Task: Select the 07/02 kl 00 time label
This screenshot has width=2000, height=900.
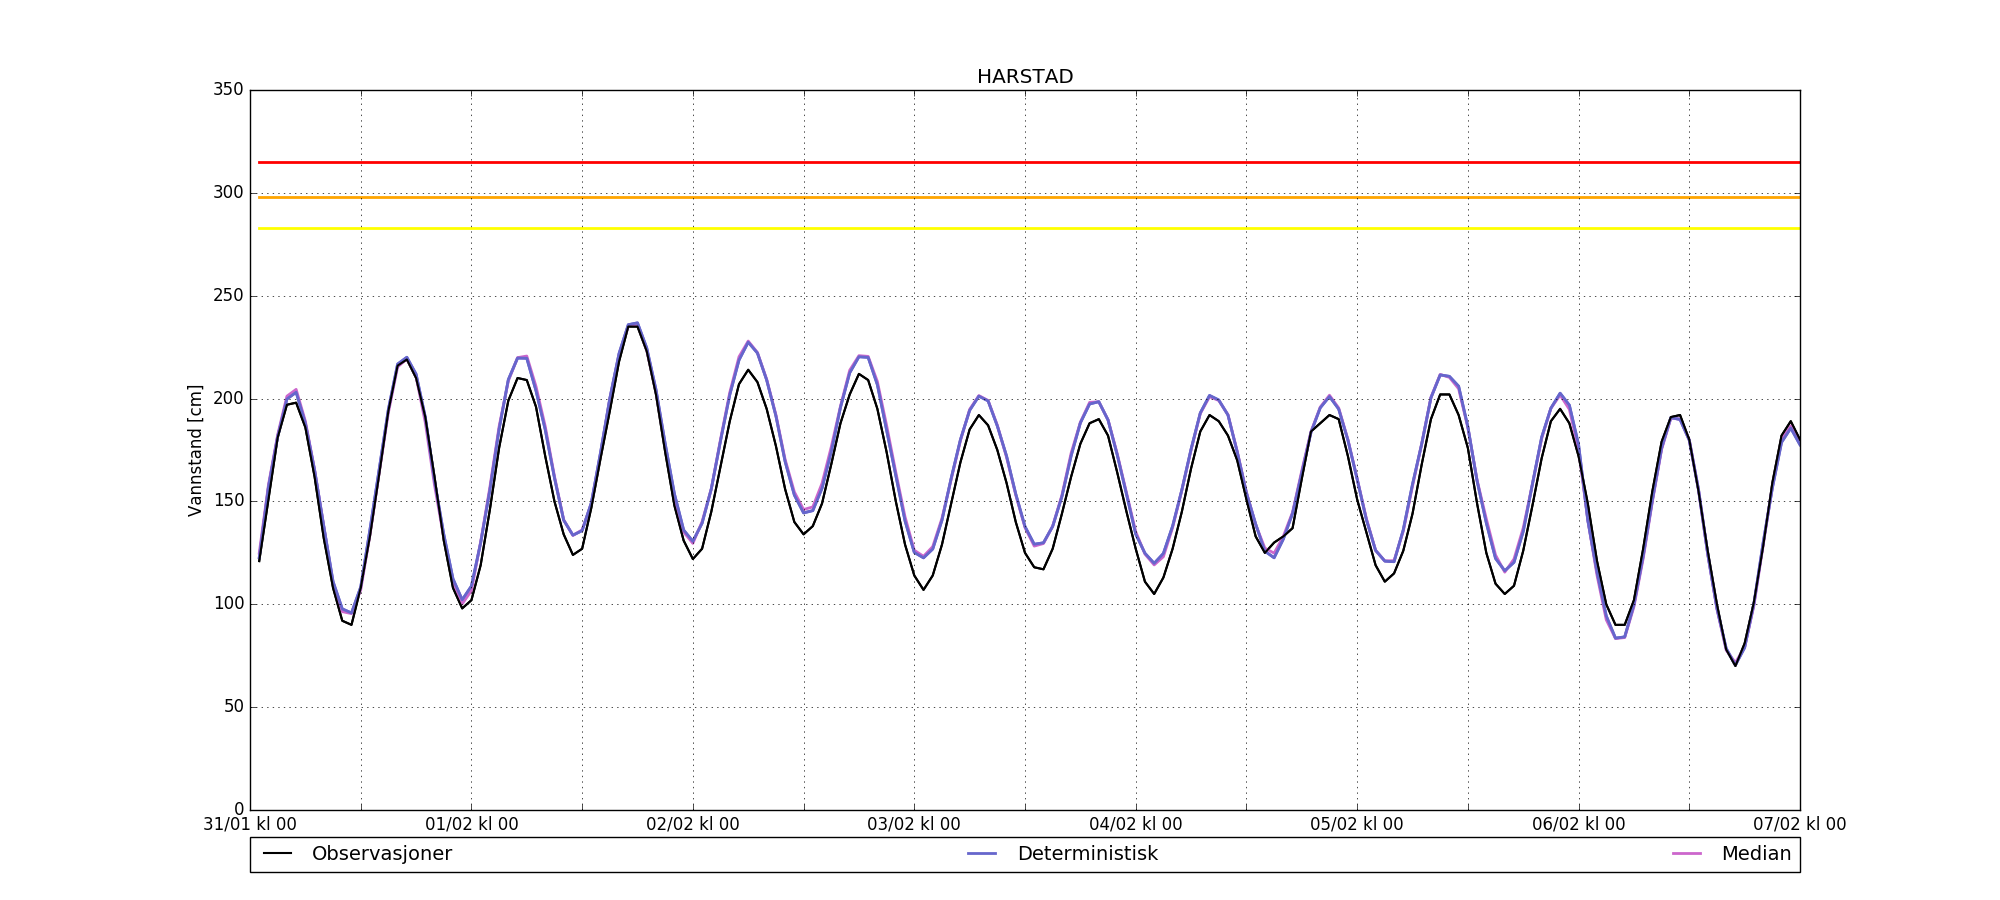Action: 1799,825
